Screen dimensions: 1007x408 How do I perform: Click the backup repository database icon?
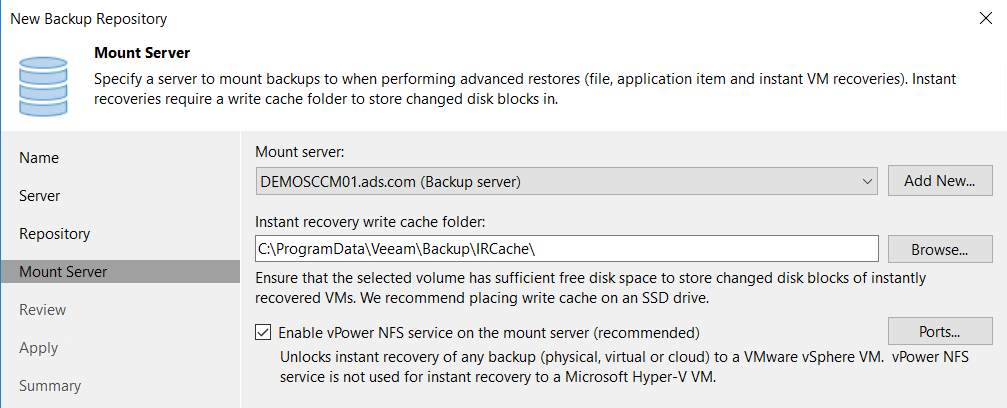[43, 87]
